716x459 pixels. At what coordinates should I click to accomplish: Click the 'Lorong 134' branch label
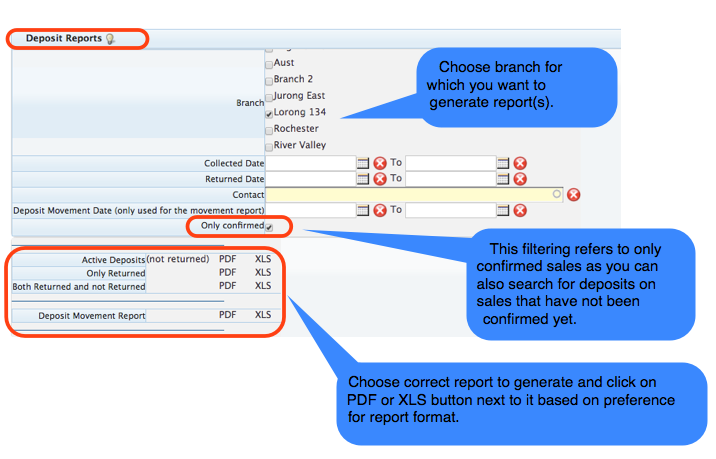coord(300,112)
